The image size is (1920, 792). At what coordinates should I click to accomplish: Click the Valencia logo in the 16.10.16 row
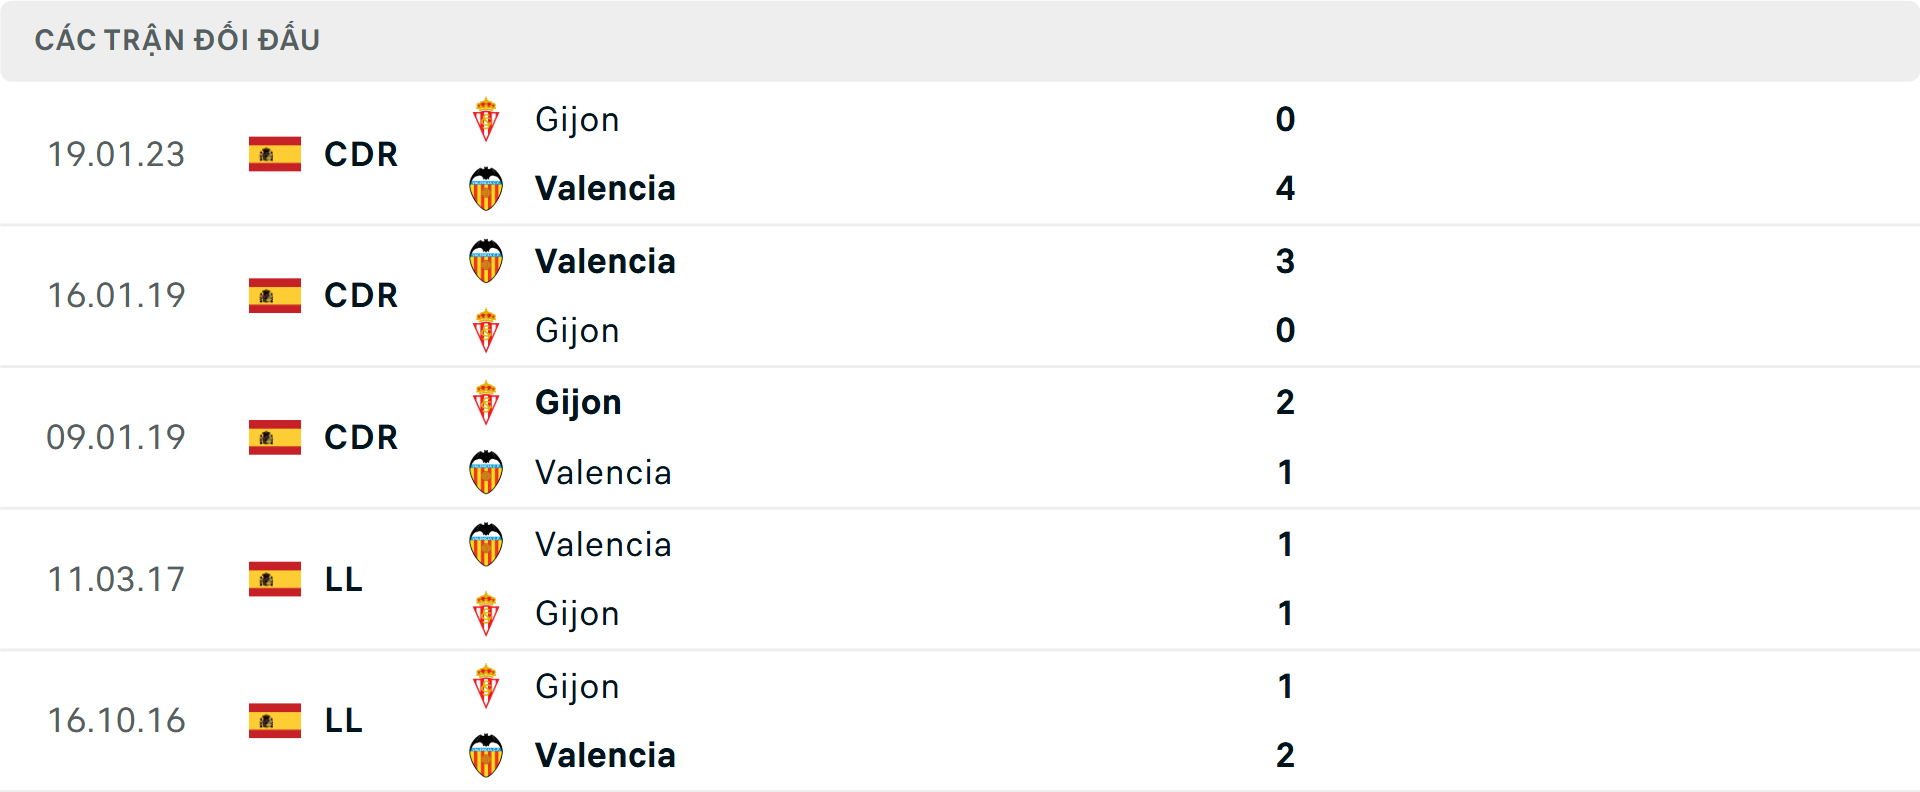click(487, 755)
